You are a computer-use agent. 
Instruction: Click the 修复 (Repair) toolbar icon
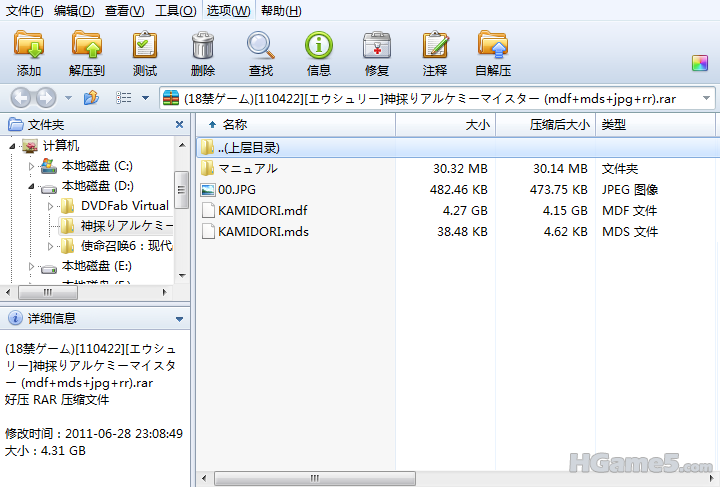pyautogui.click(x=377, y=53)
